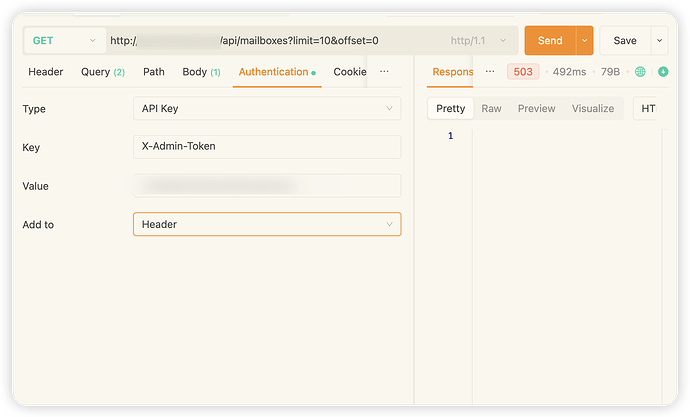
Task: Click the green download response icon
Action: click(663, 72)
